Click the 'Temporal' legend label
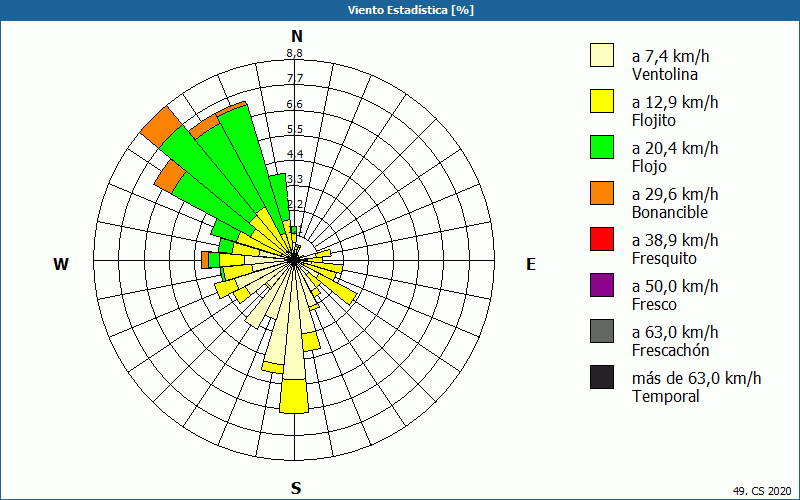Screen dimensions: 800x500 click(x=665, y=396)
